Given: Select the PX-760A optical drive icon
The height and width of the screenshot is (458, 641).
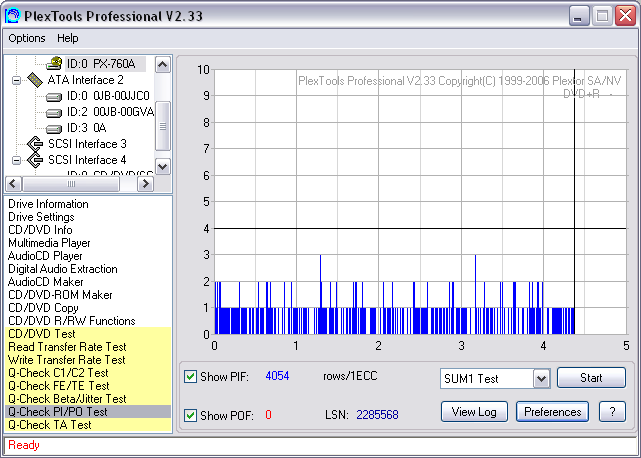Looking at the screenshot, I should point(54,63).
